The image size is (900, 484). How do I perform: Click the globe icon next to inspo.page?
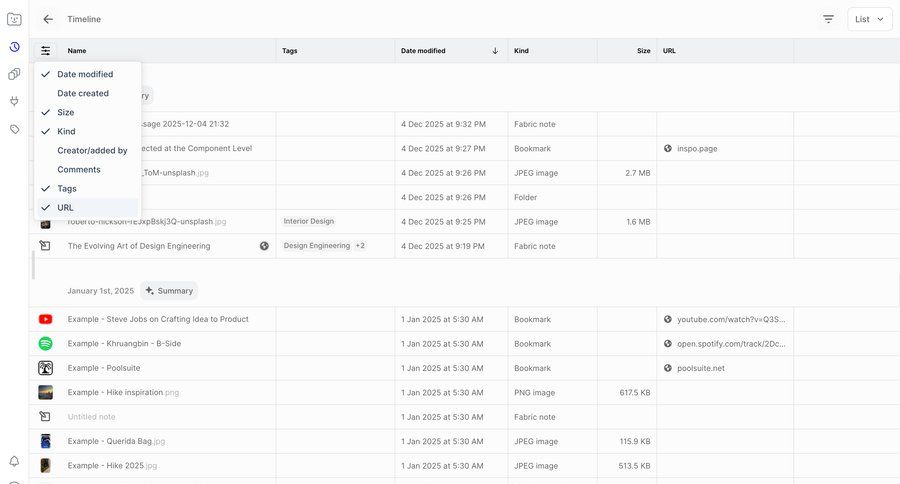668,148
